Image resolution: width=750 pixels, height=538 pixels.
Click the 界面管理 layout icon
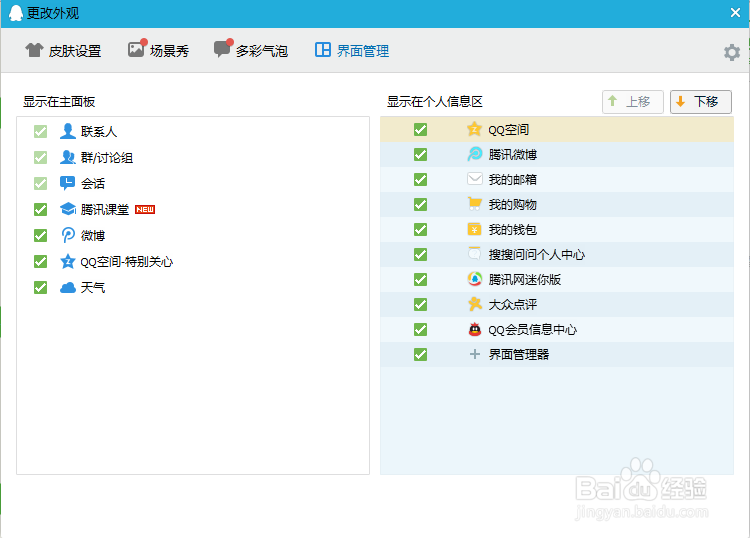tap(323, 50)
